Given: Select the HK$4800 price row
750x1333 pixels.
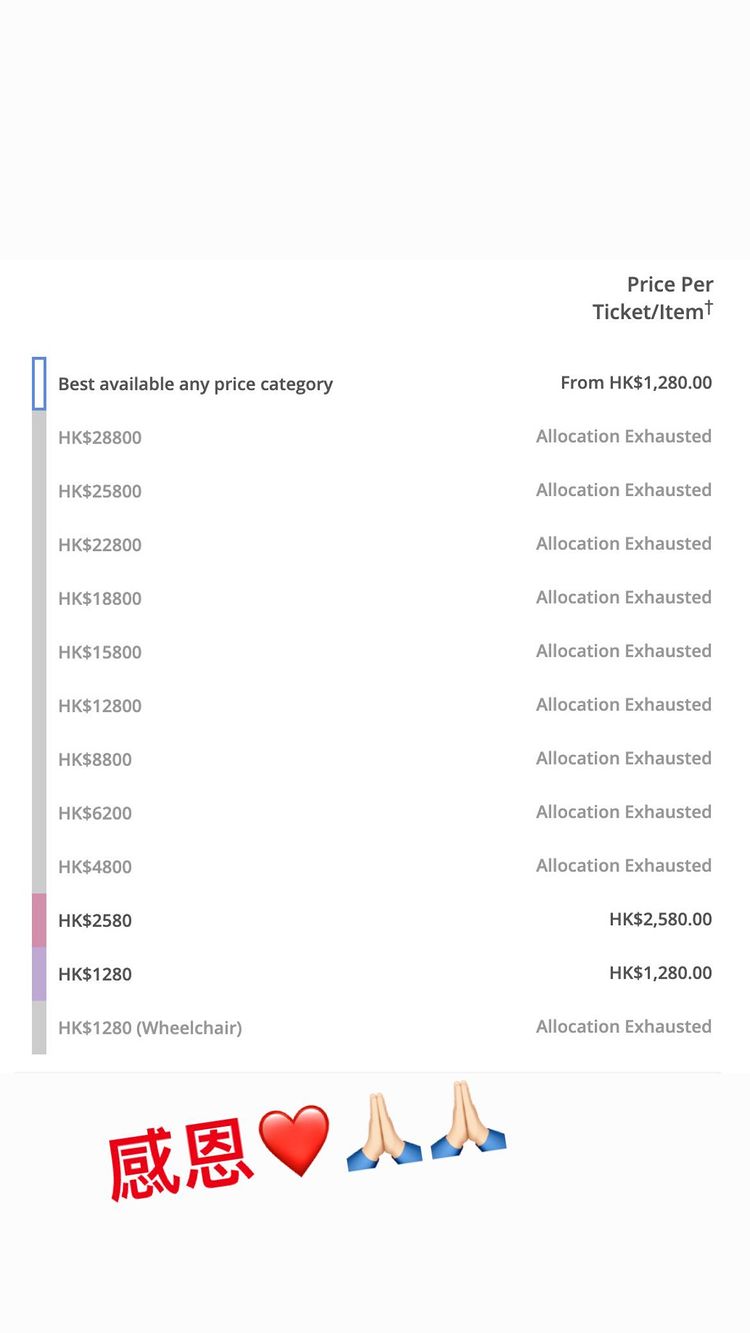Looking at the screenshot, I should tap(373, 867).
